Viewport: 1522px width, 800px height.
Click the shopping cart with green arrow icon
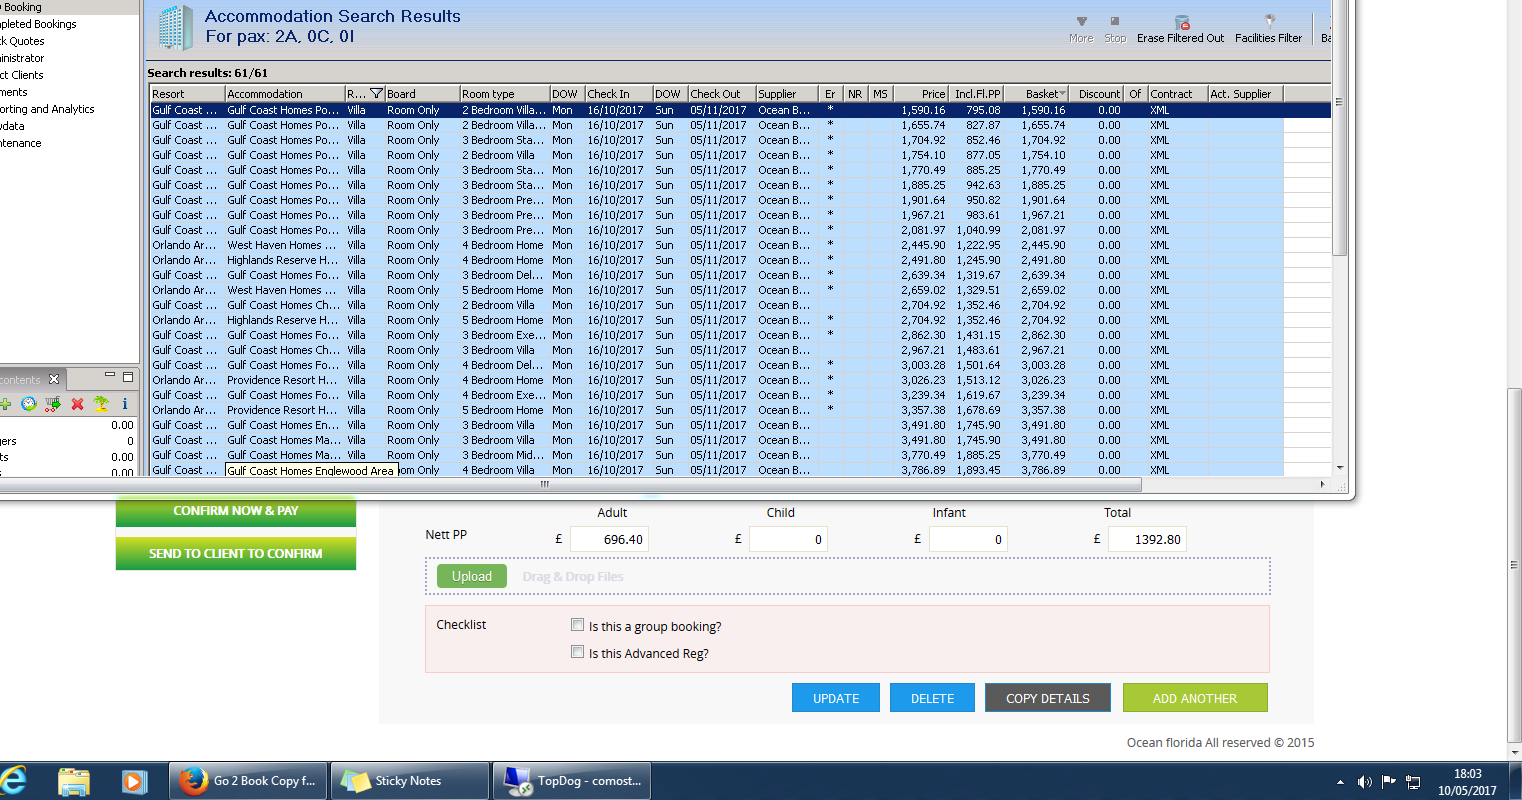tap(53, 404)
